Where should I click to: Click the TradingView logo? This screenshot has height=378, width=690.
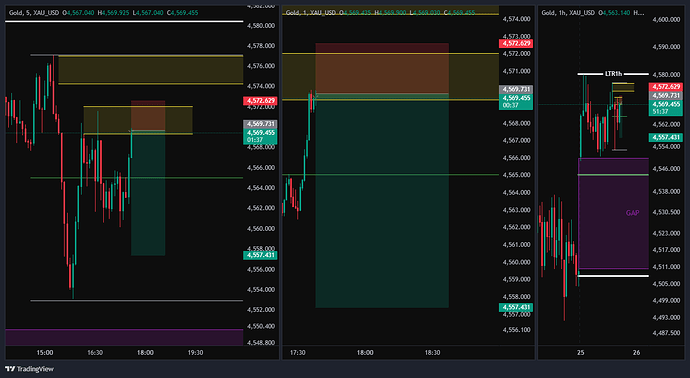[x=29, y=369]
